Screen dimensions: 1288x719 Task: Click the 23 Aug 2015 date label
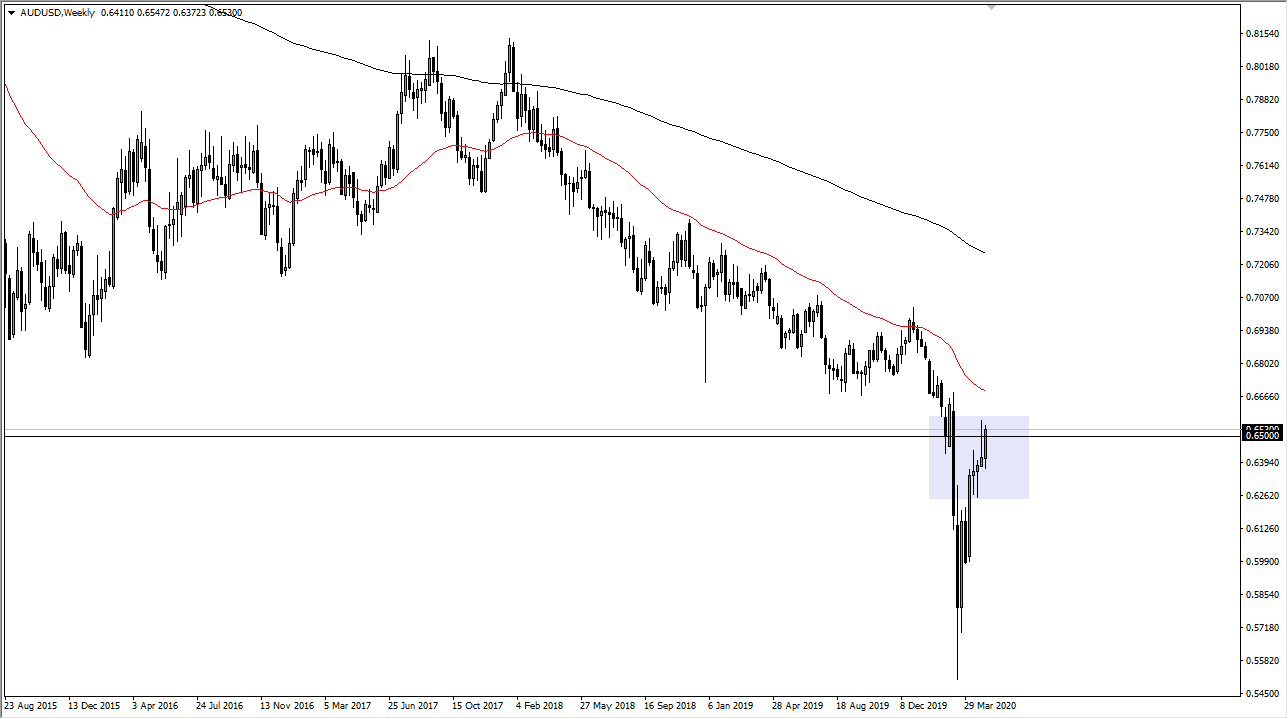point(30,706)
